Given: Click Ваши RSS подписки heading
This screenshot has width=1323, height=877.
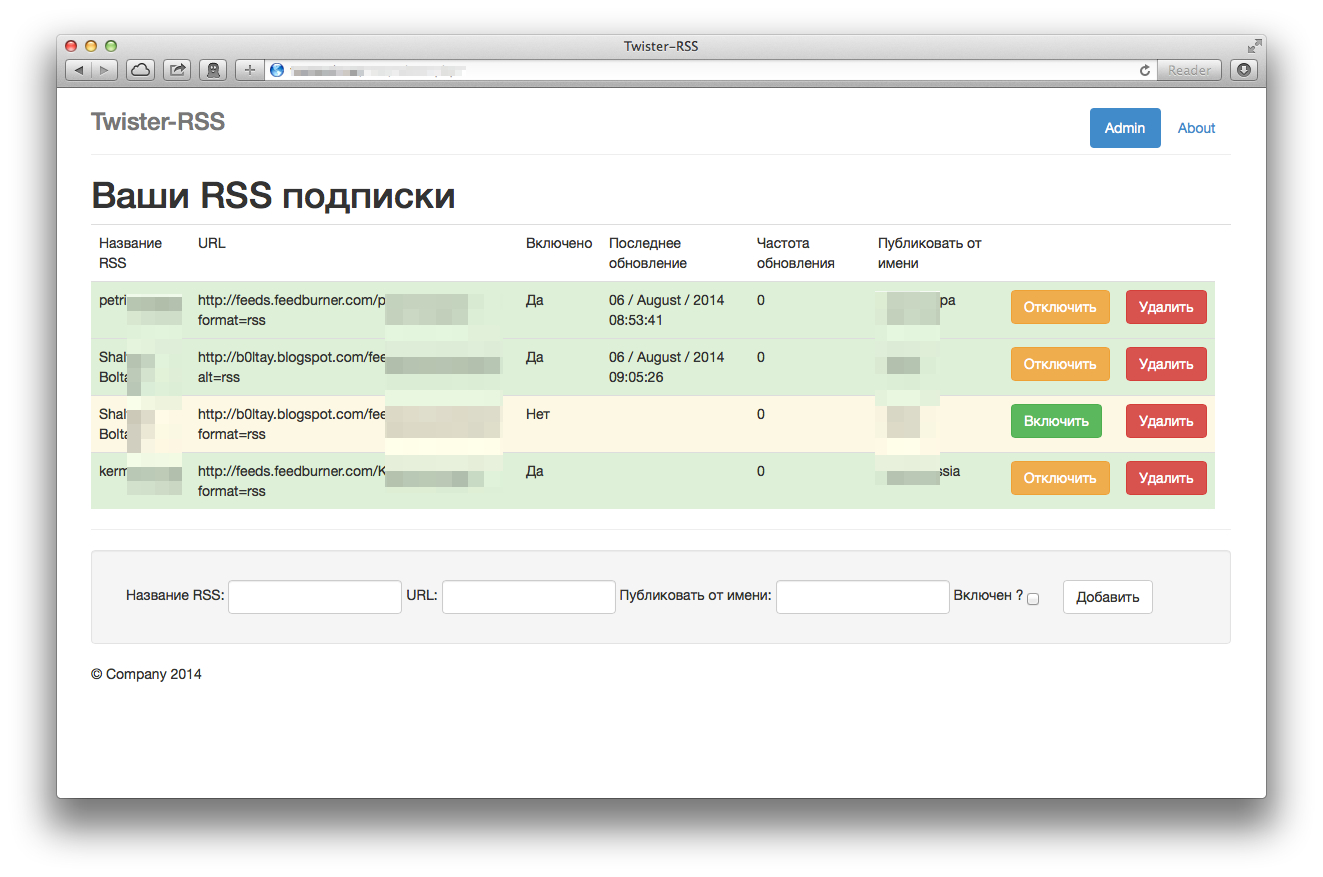Looking at the screenshot, I should point(273,196).
